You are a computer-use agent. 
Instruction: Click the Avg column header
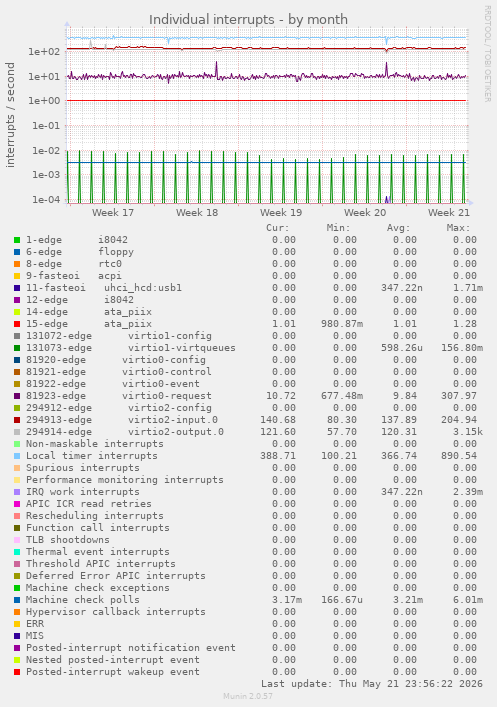click(399, 228)
